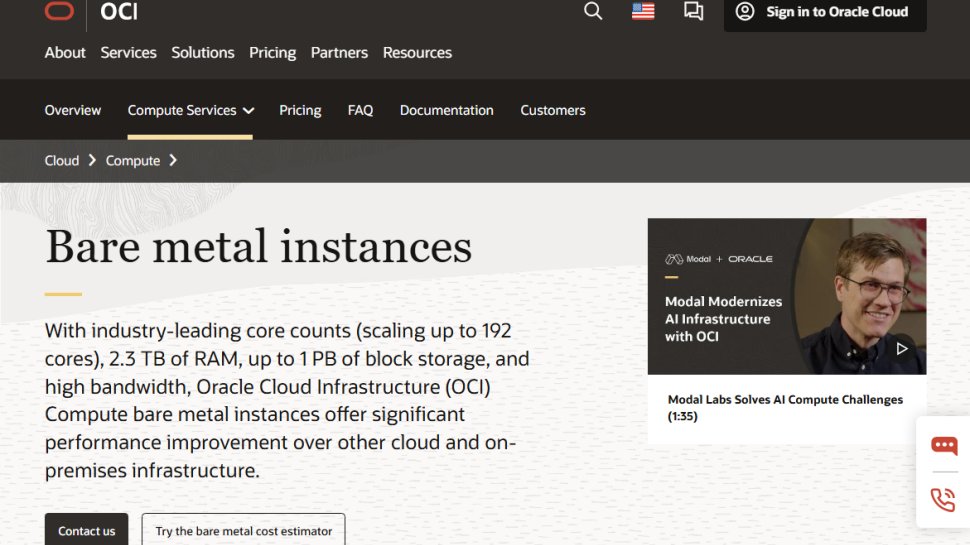Click the OCI text link

point(119,12)
